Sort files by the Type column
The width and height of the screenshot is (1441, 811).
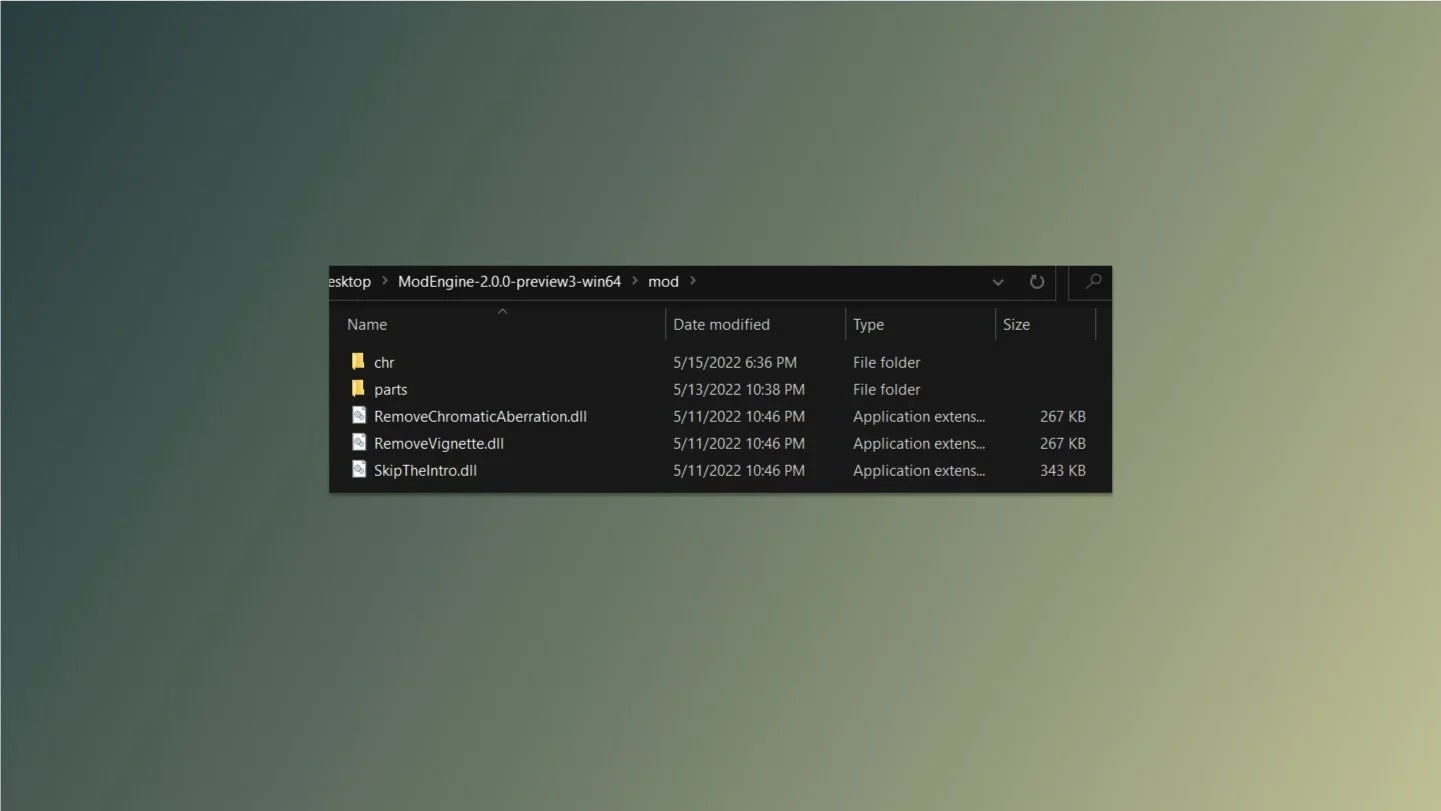coord(869,324)
